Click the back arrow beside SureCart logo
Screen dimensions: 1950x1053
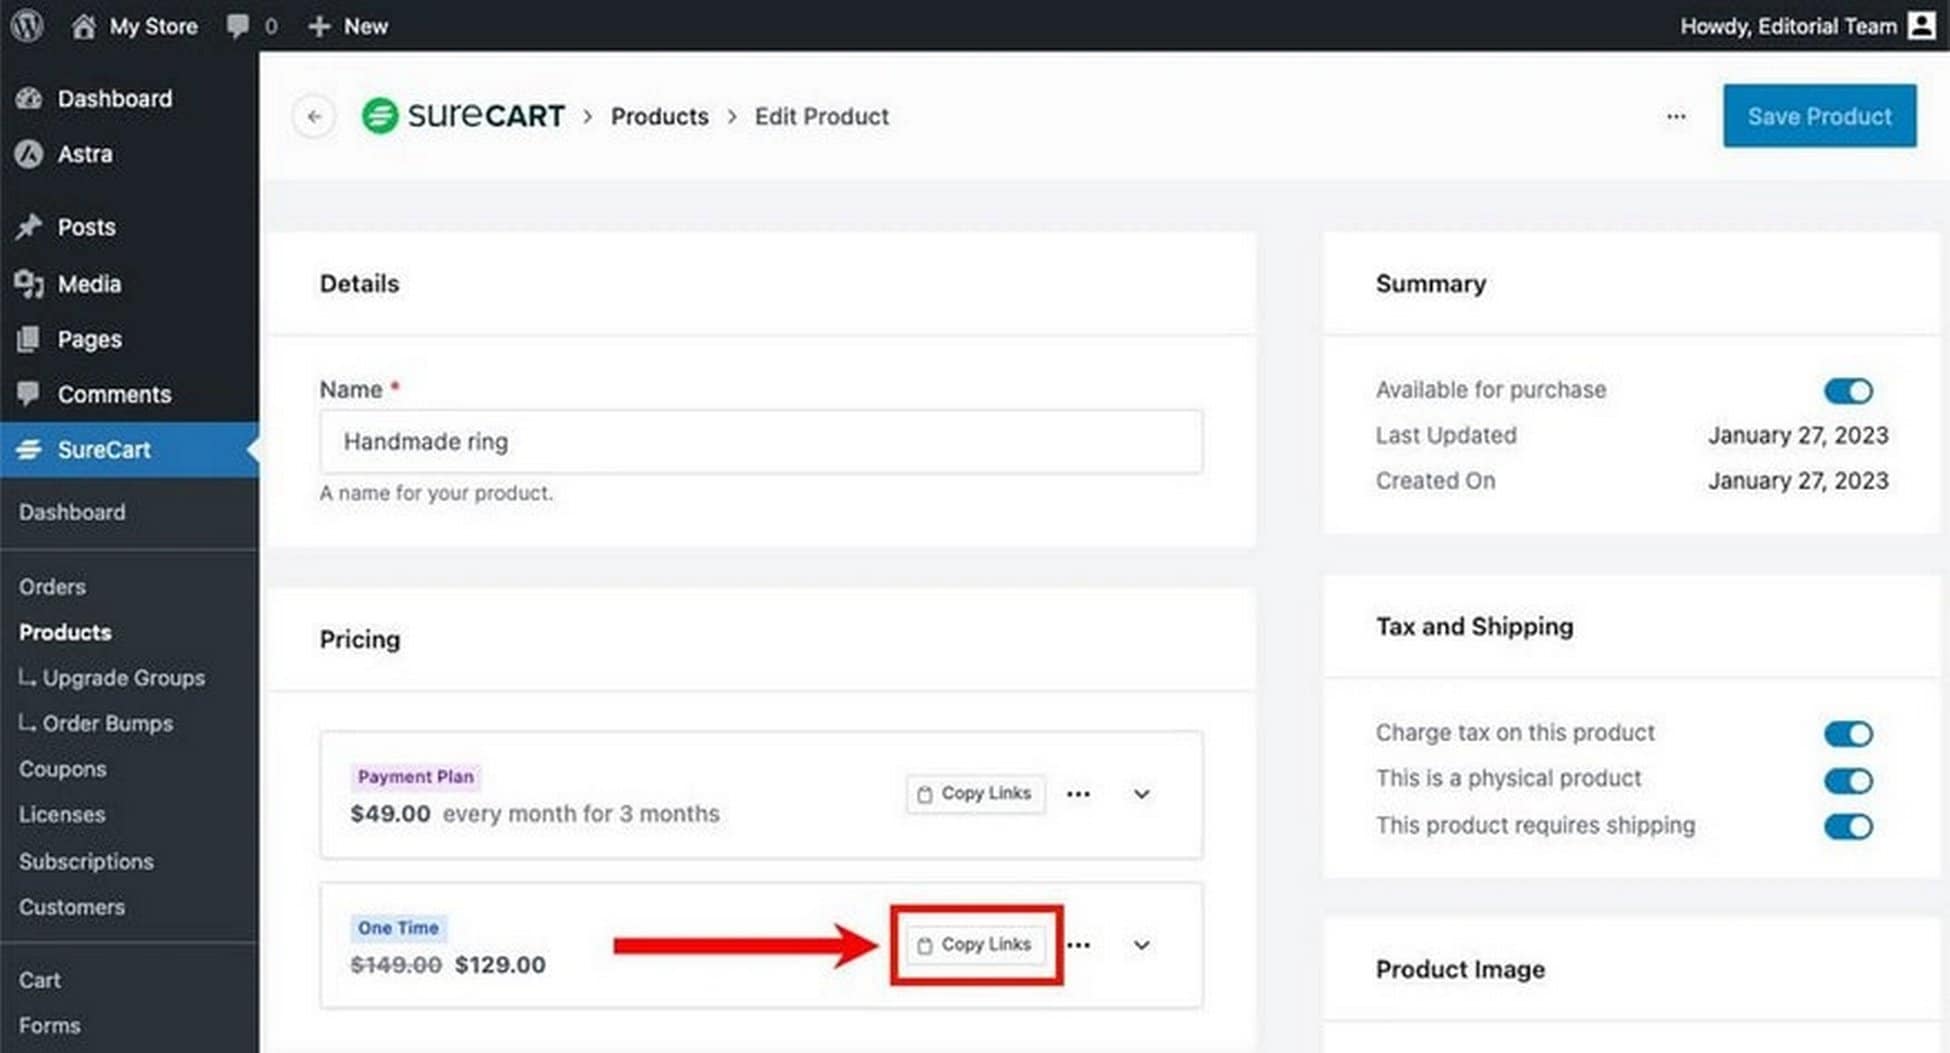pyautogui.click(x=314, y=116)
